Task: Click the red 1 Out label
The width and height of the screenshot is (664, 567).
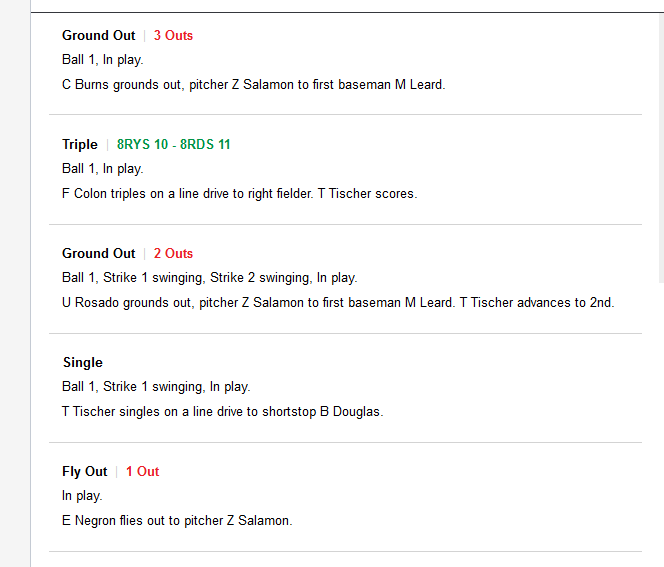Action: 142,471
